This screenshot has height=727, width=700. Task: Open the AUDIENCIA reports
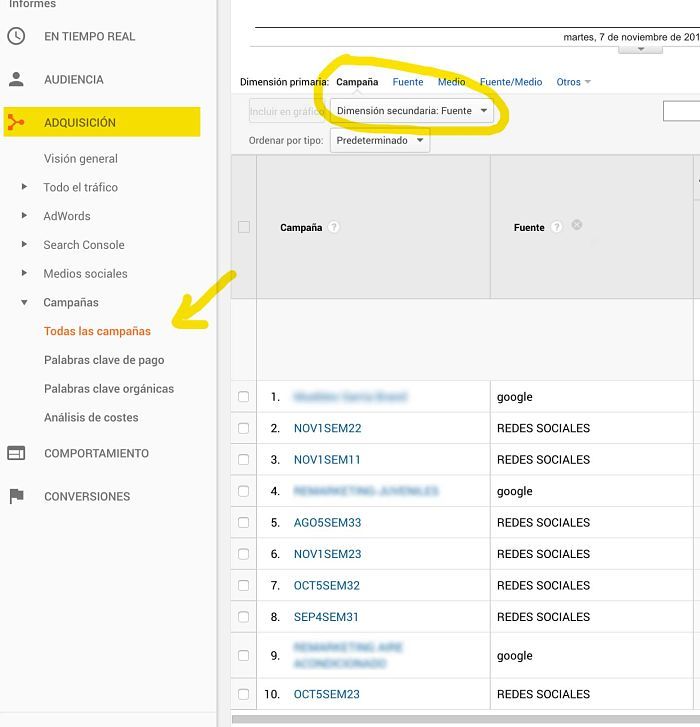[74, 80]
